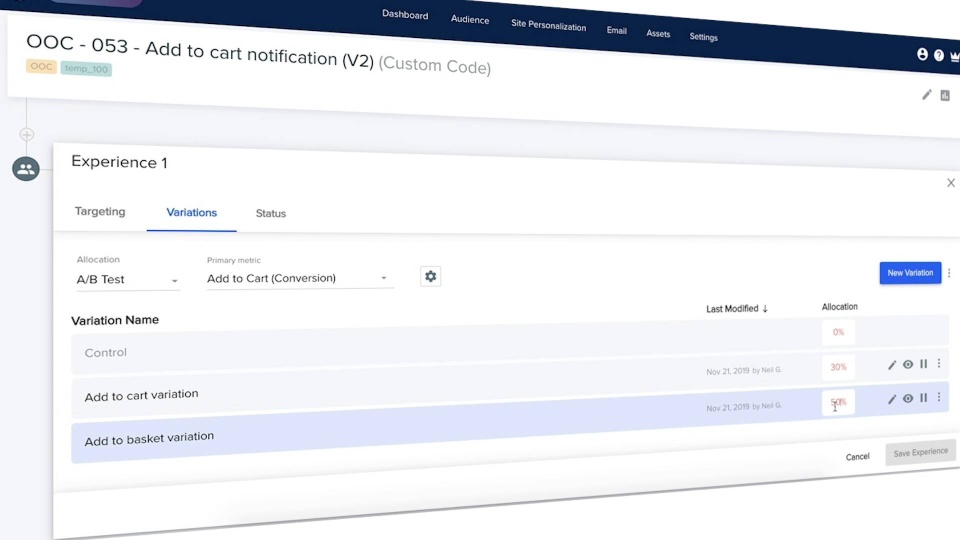Edit the Add to basket variation with pencil

click(892, 399)
